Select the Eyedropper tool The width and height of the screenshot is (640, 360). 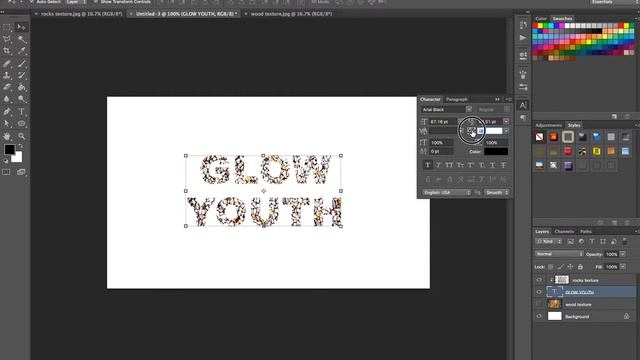22,51
